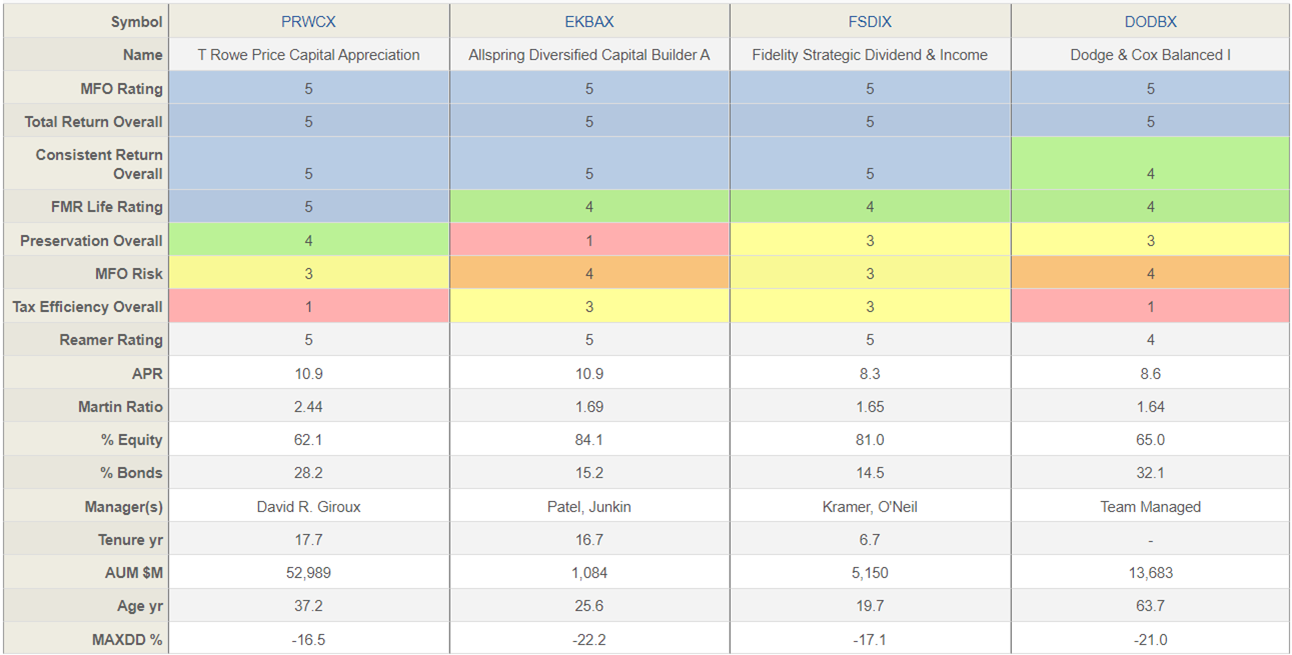Select the green Preservation Overall cell for PRWCX
The image size is (1292, 655).
(x=308, y=240)
